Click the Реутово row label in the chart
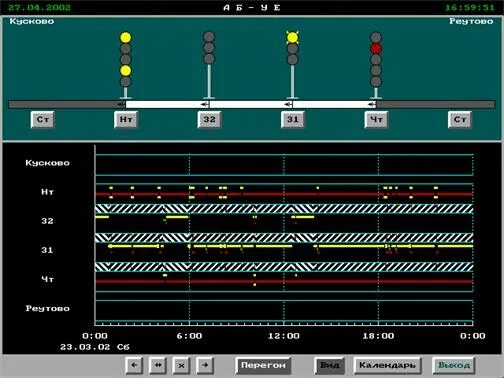This screenshot has height=378, width=504. click(48, 309)
